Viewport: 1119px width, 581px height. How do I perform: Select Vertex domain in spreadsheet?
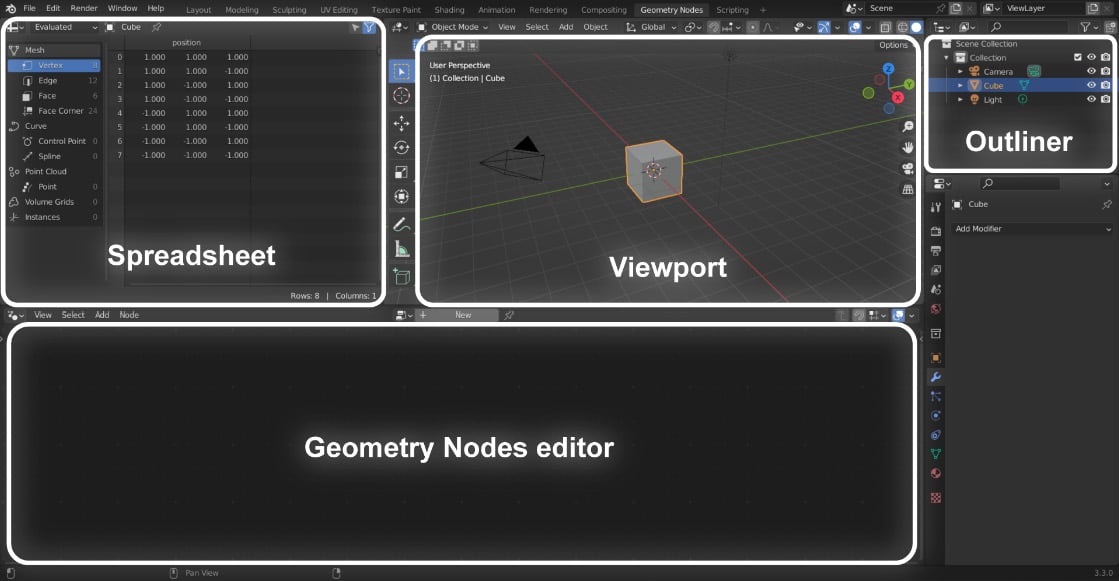click(x=54, y=65)
